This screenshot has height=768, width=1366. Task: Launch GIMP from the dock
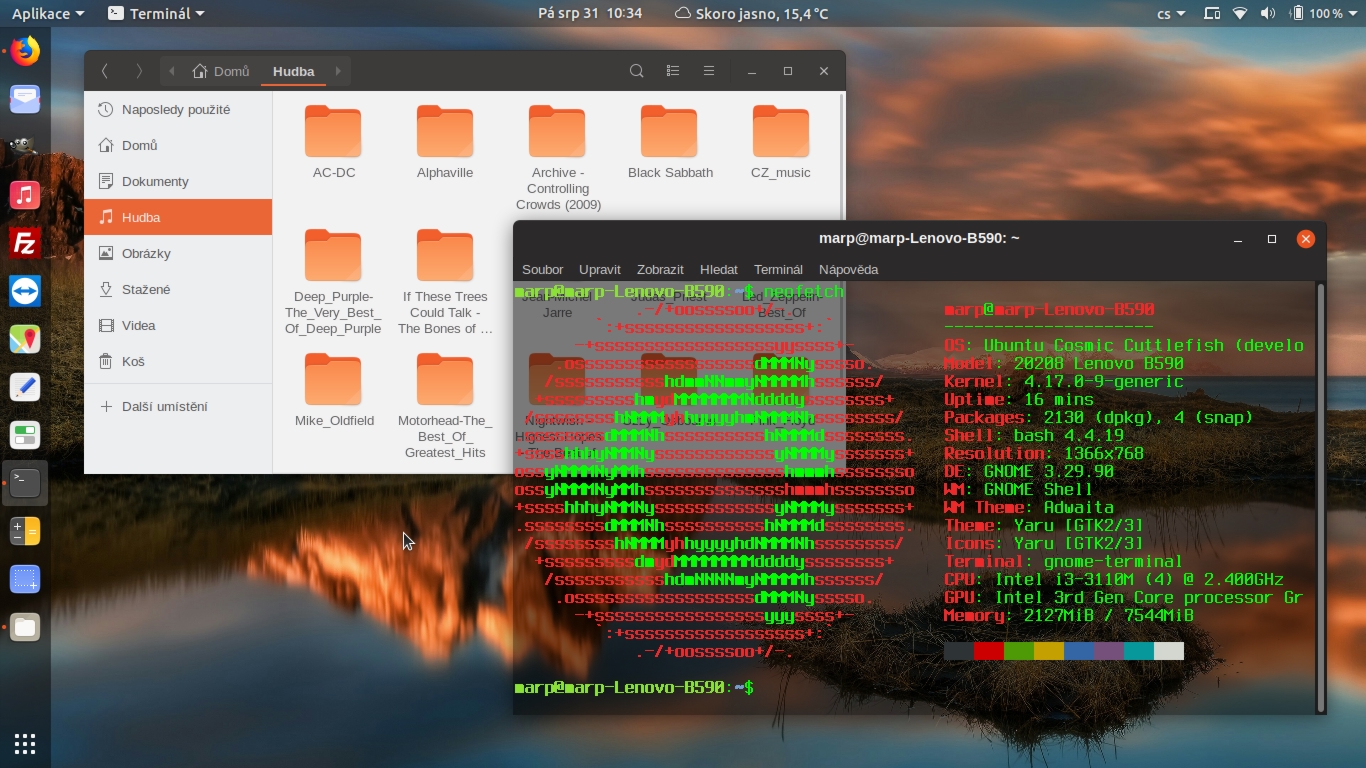pos(24,148)
